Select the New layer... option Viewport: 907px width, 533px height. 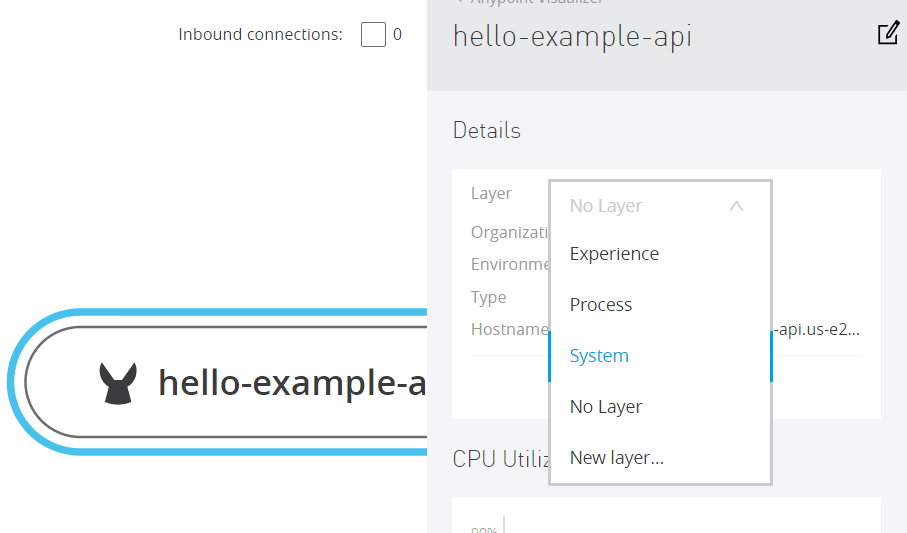[x=660, y=457]
